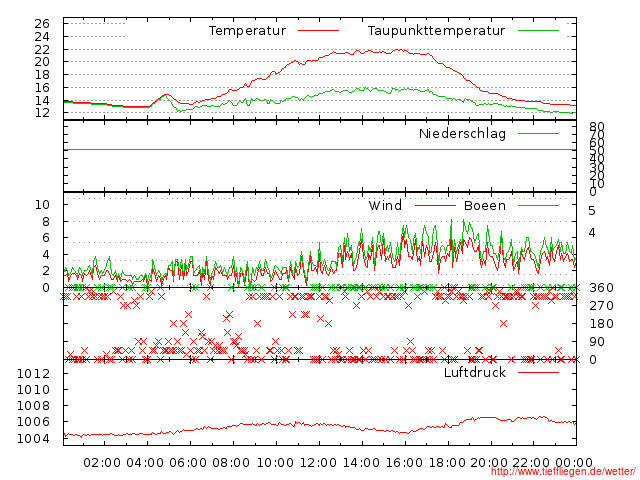Click the 1012 pressure axis value
Viewport: 640px width, 480px height.
point(33,373)
